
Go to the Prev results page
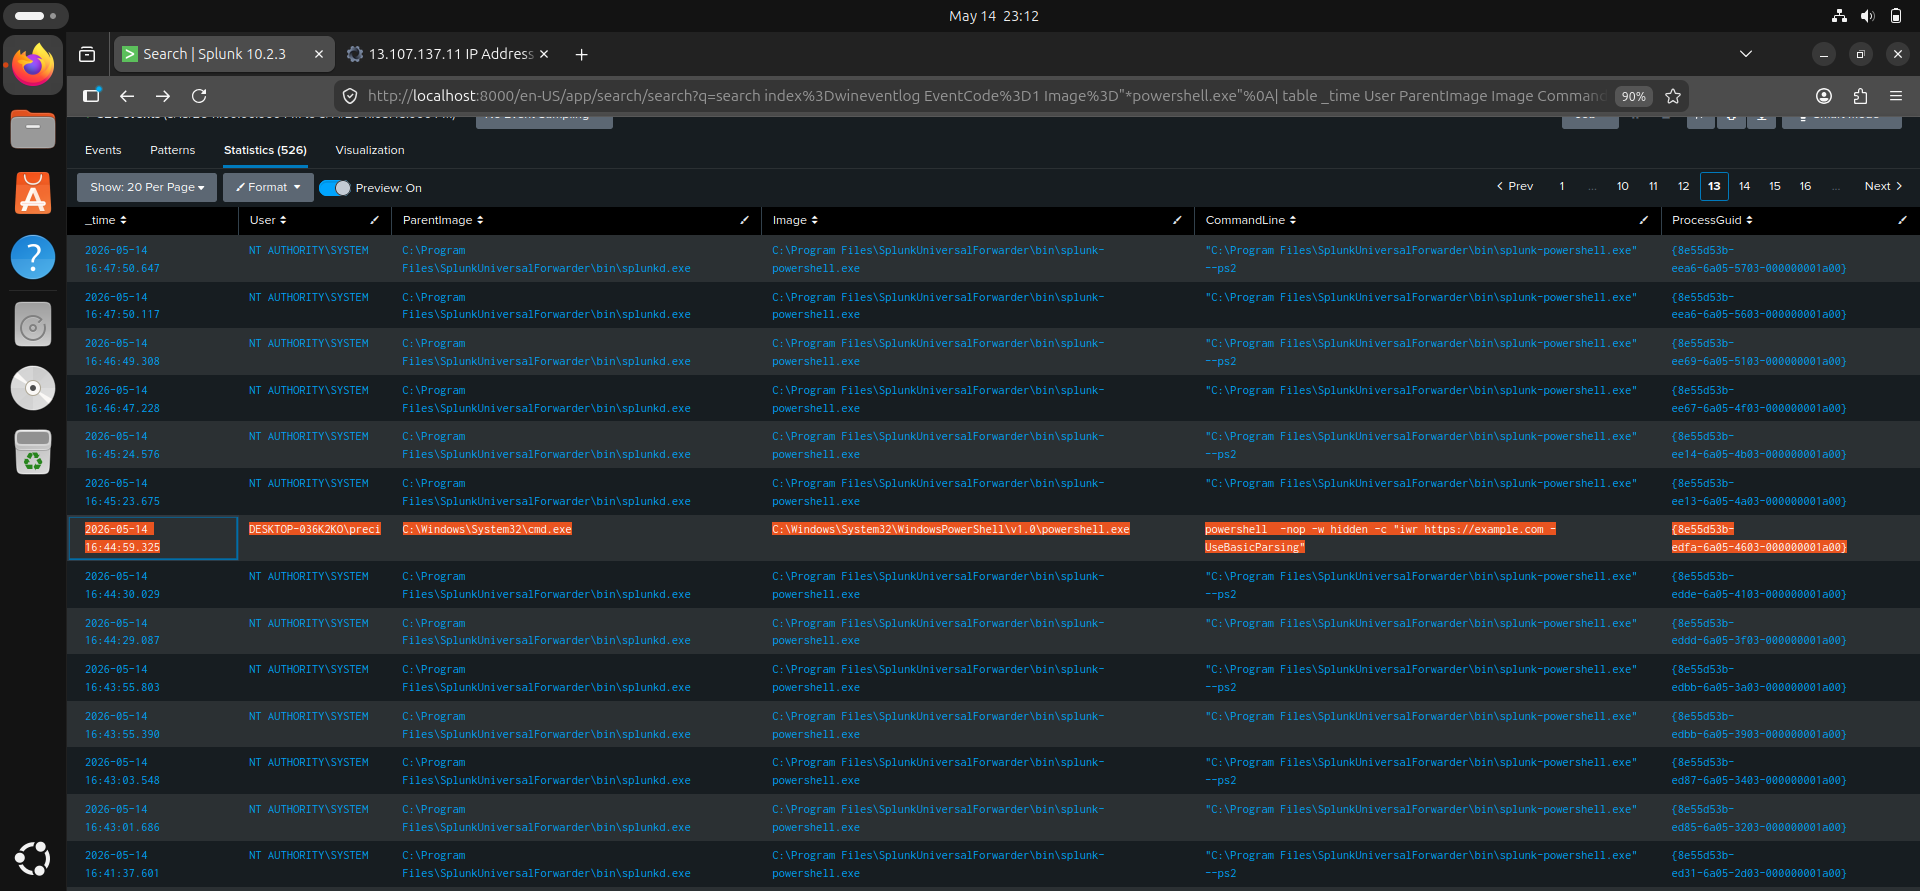tap(1515, 186)
